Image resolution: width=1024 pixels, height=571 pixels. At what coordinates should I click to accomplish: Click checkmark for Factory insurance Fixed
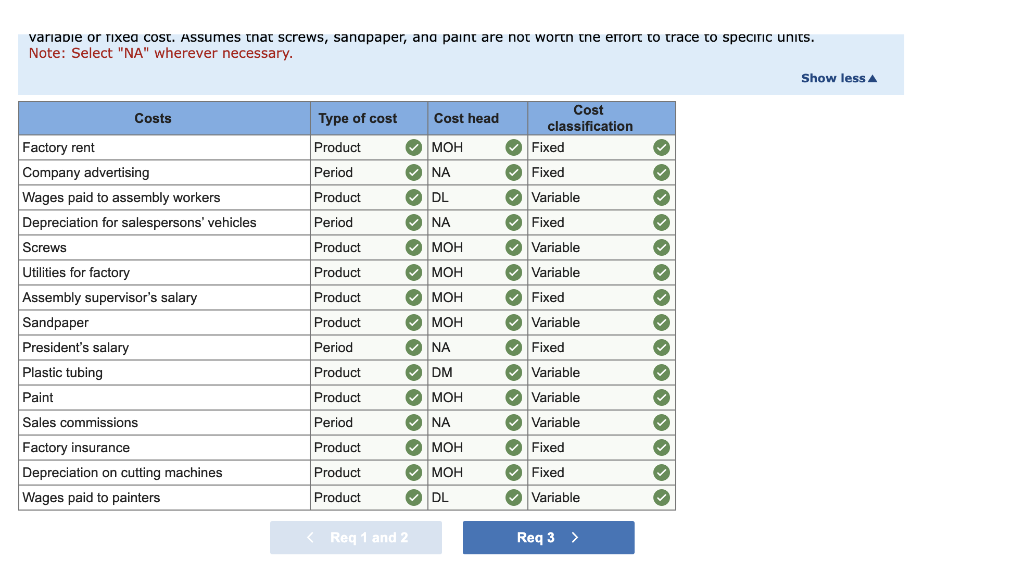pos(662,448)
